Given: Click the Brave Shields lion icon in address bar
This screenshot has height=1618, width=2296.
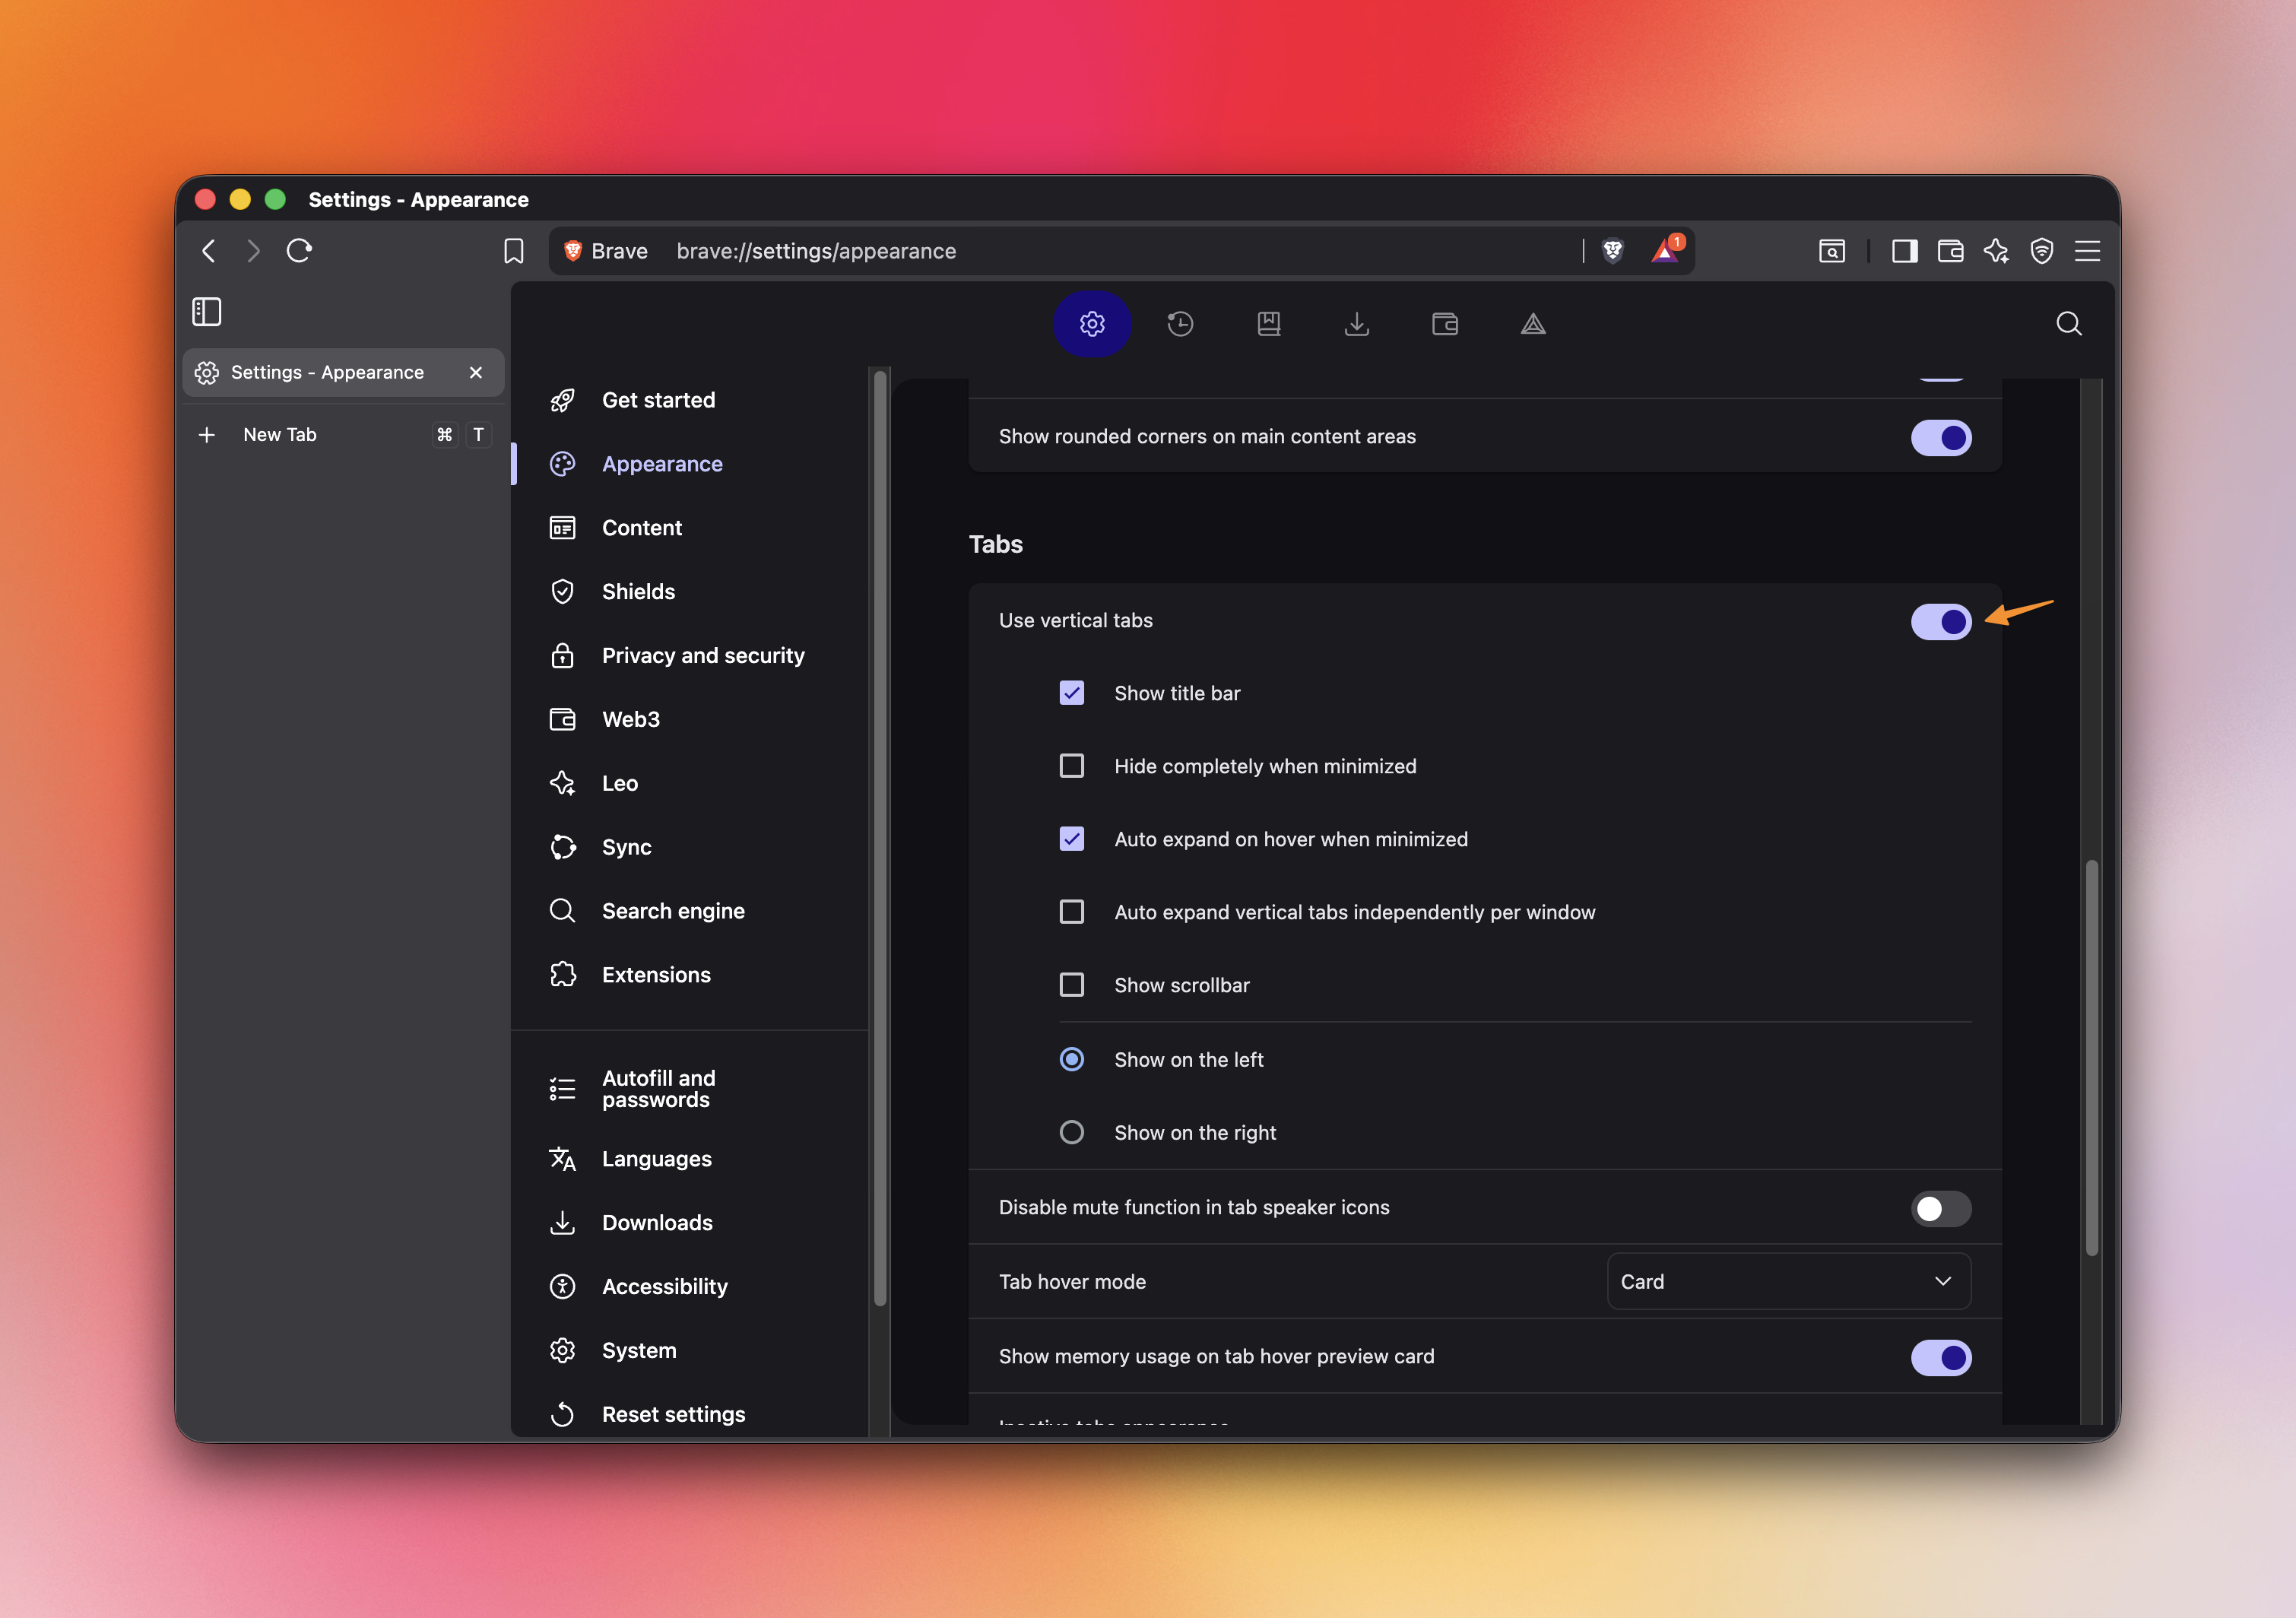Looking at the screenshot, I should [x=1611, y=251].
